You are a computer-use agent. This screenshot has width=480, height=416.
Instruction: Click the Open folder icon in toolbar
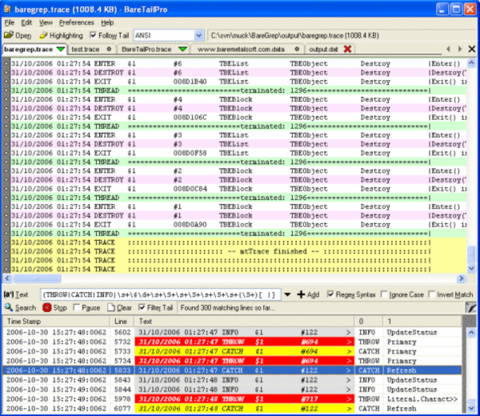tap(9, 35)
